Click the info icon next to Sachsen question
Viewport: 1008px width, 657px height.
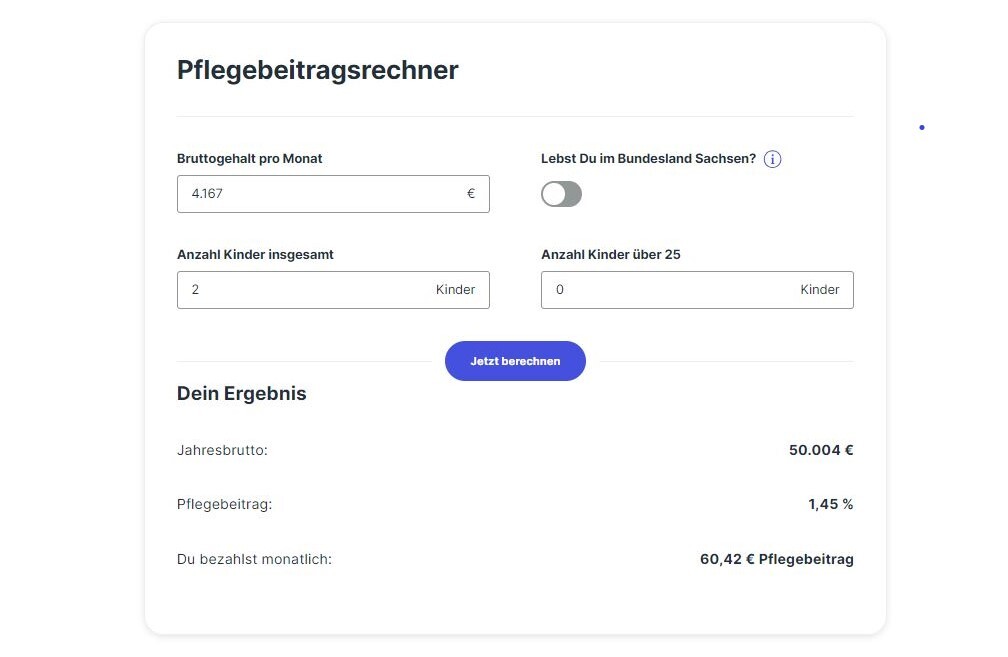[x=772, y=159]
